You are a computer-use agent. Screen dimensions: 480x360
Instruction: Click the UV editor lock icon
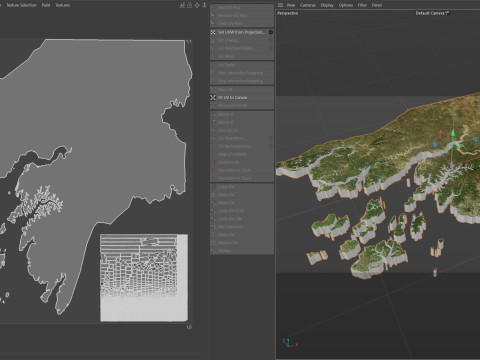[x=189, y=5]
